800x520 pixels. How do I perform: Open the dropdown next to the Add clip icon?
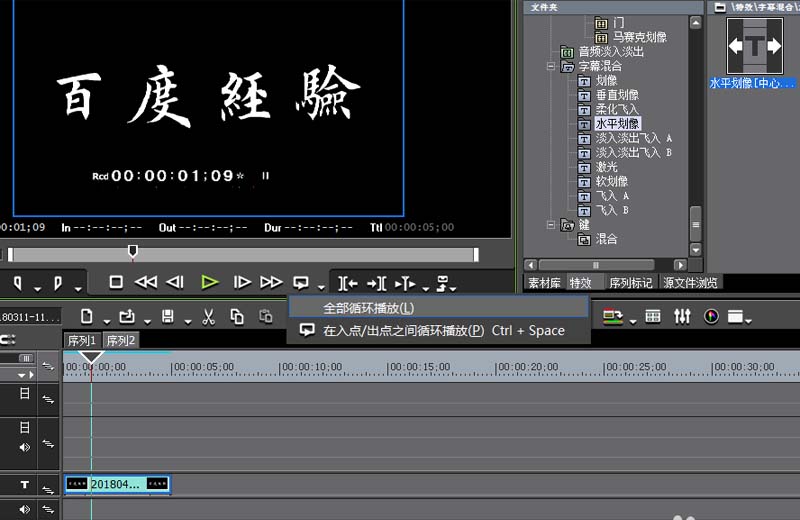click(426, 289)
